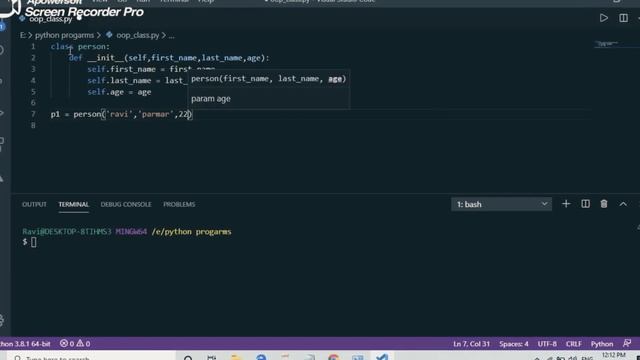Click line number 8 in the gutter

tap(33, 125)
